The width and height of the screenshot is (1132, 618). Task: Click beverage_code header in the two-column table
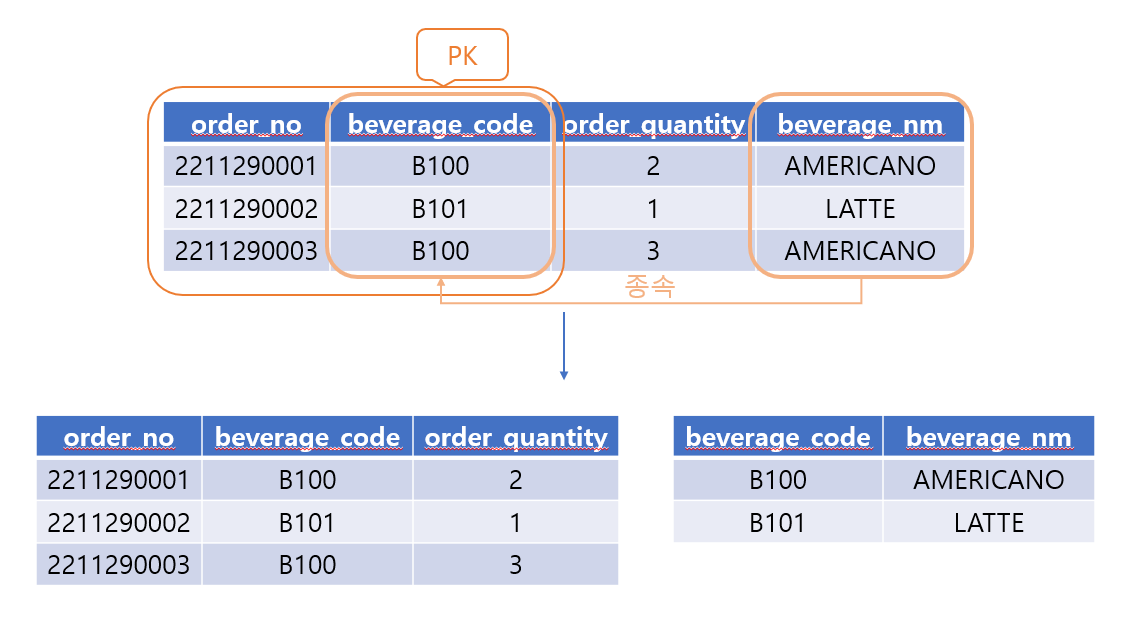(777, 437)
